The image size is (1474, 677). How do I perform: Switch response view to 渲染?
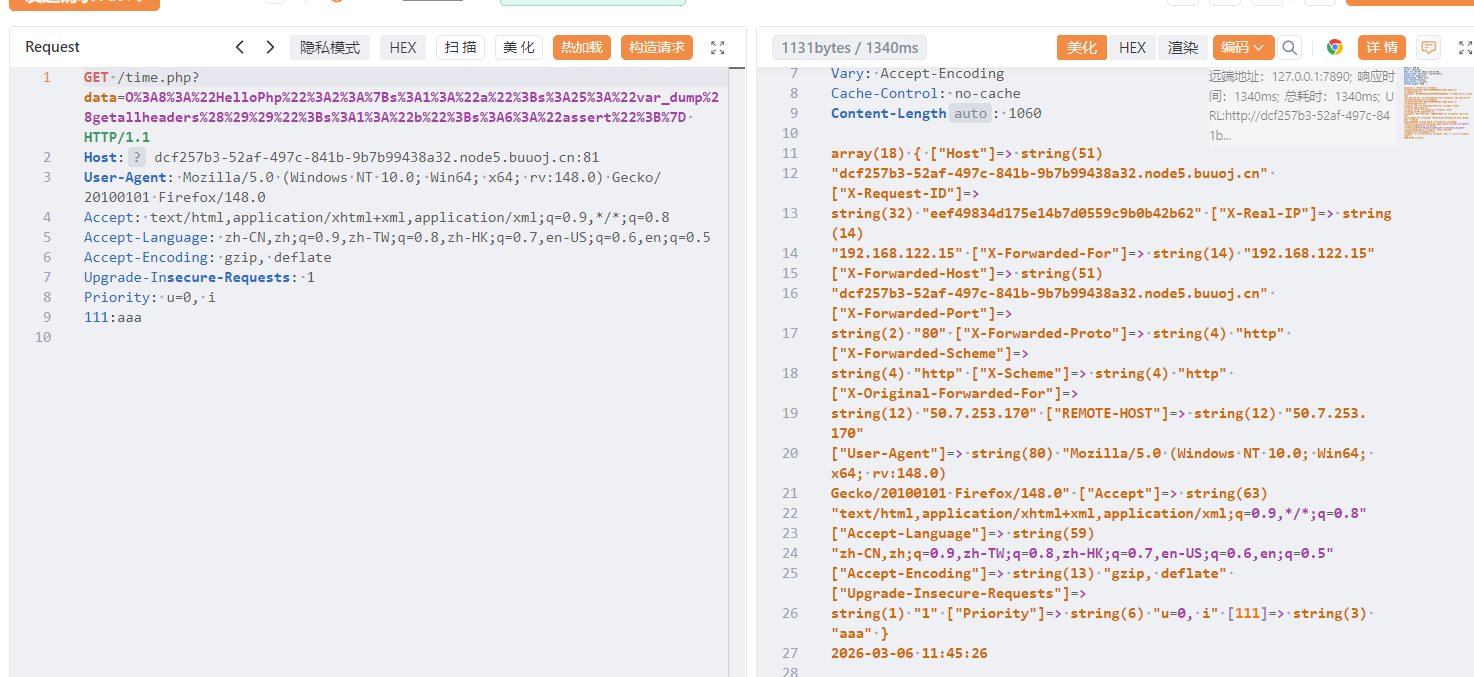[x=1183, y=47]
